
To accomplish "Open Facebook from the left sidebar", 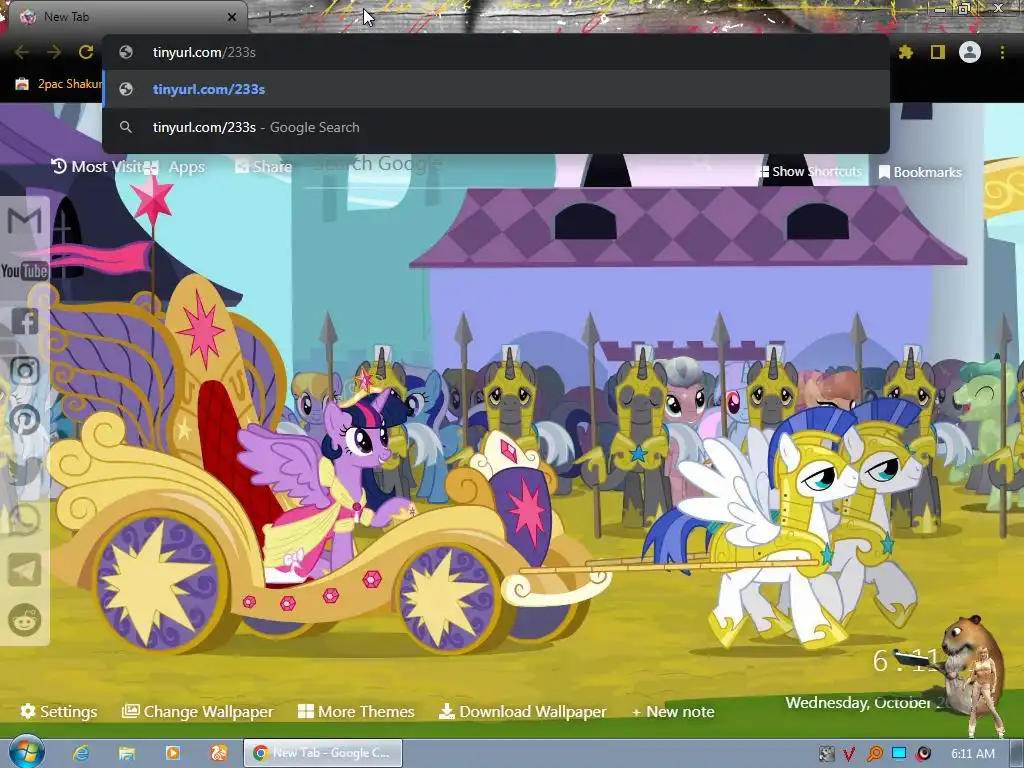I will coord(24,321).
